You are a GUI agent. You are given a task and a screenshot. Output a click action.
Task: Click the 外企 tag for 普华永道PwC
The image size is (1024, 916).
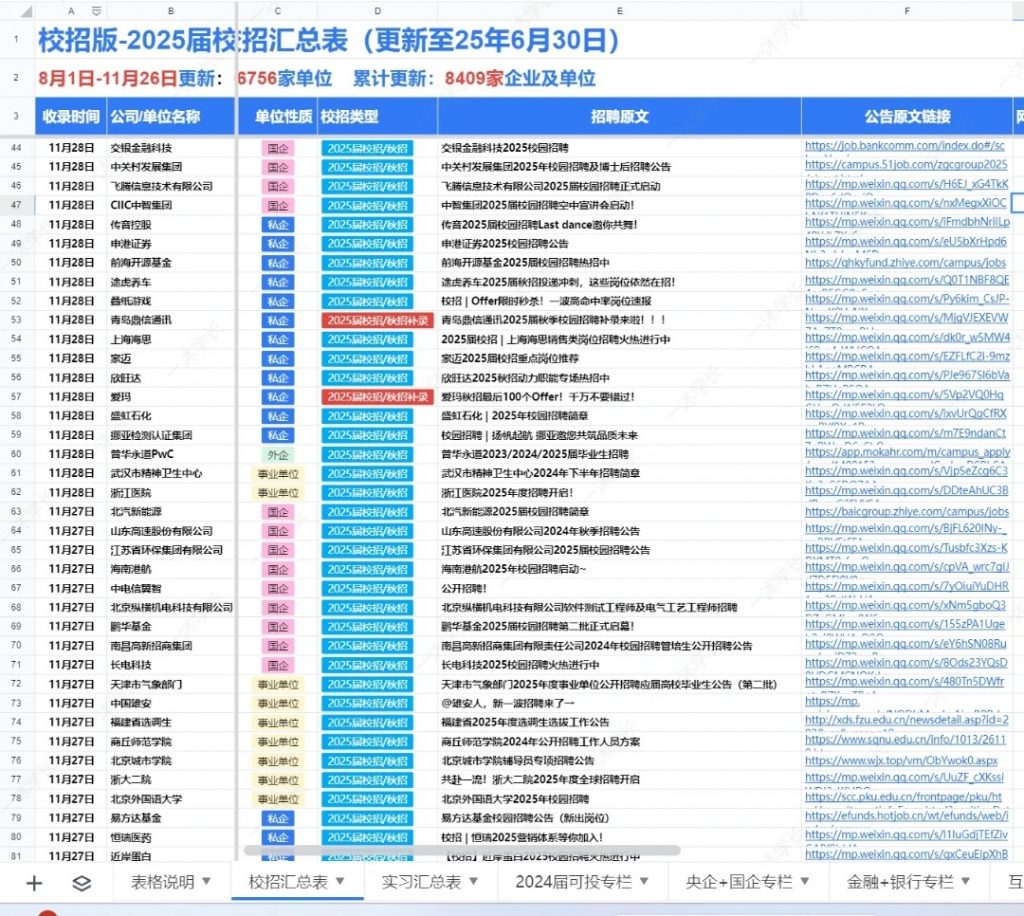pos(277,454)
